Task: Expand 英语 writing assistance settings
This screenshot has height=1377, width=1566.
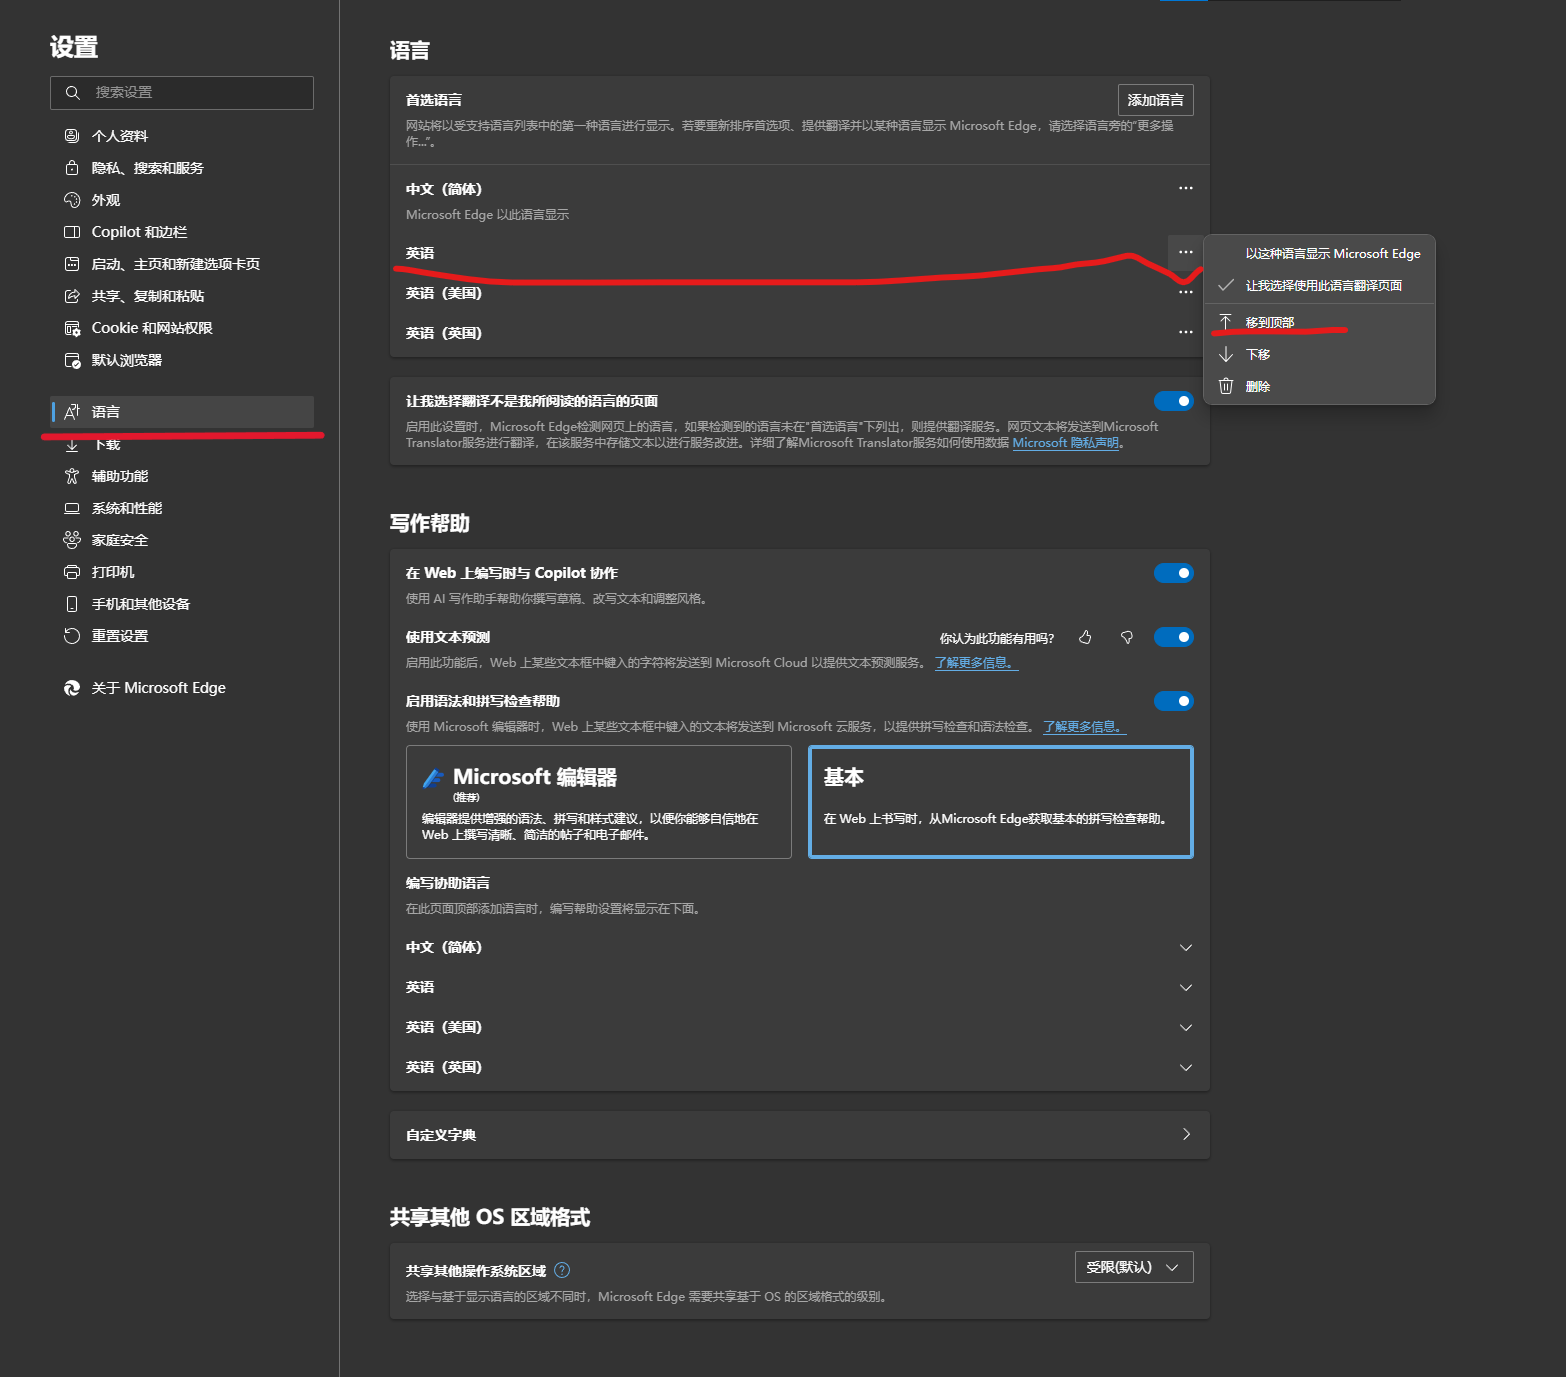Action: (1186, 987)
